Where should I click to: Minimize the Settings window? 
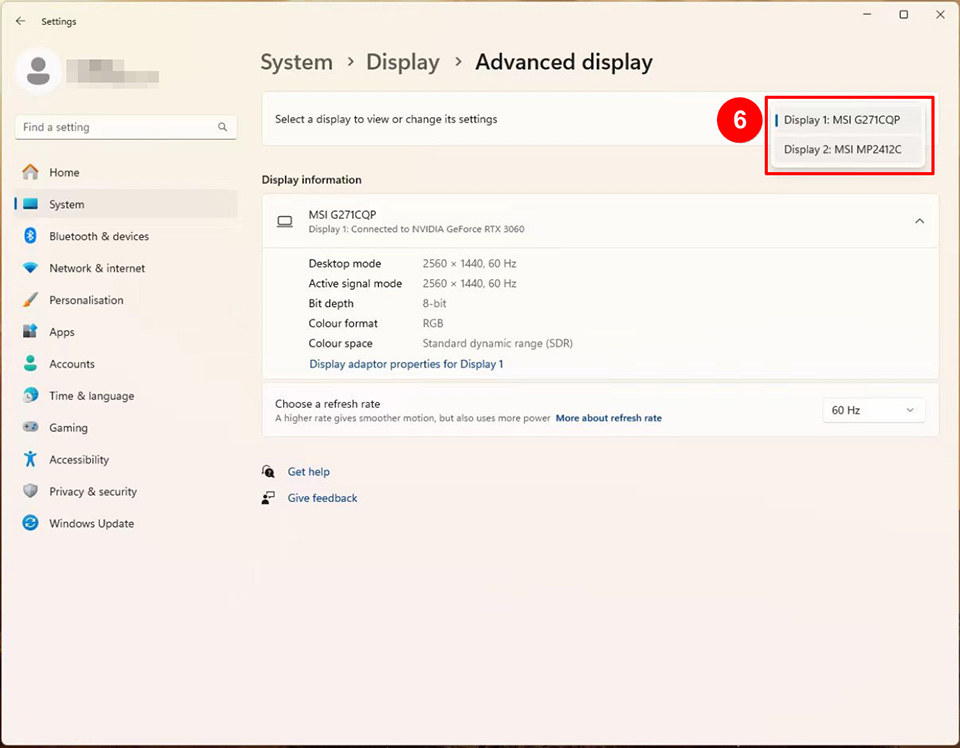pyautogui.click(x=867, y=15)
